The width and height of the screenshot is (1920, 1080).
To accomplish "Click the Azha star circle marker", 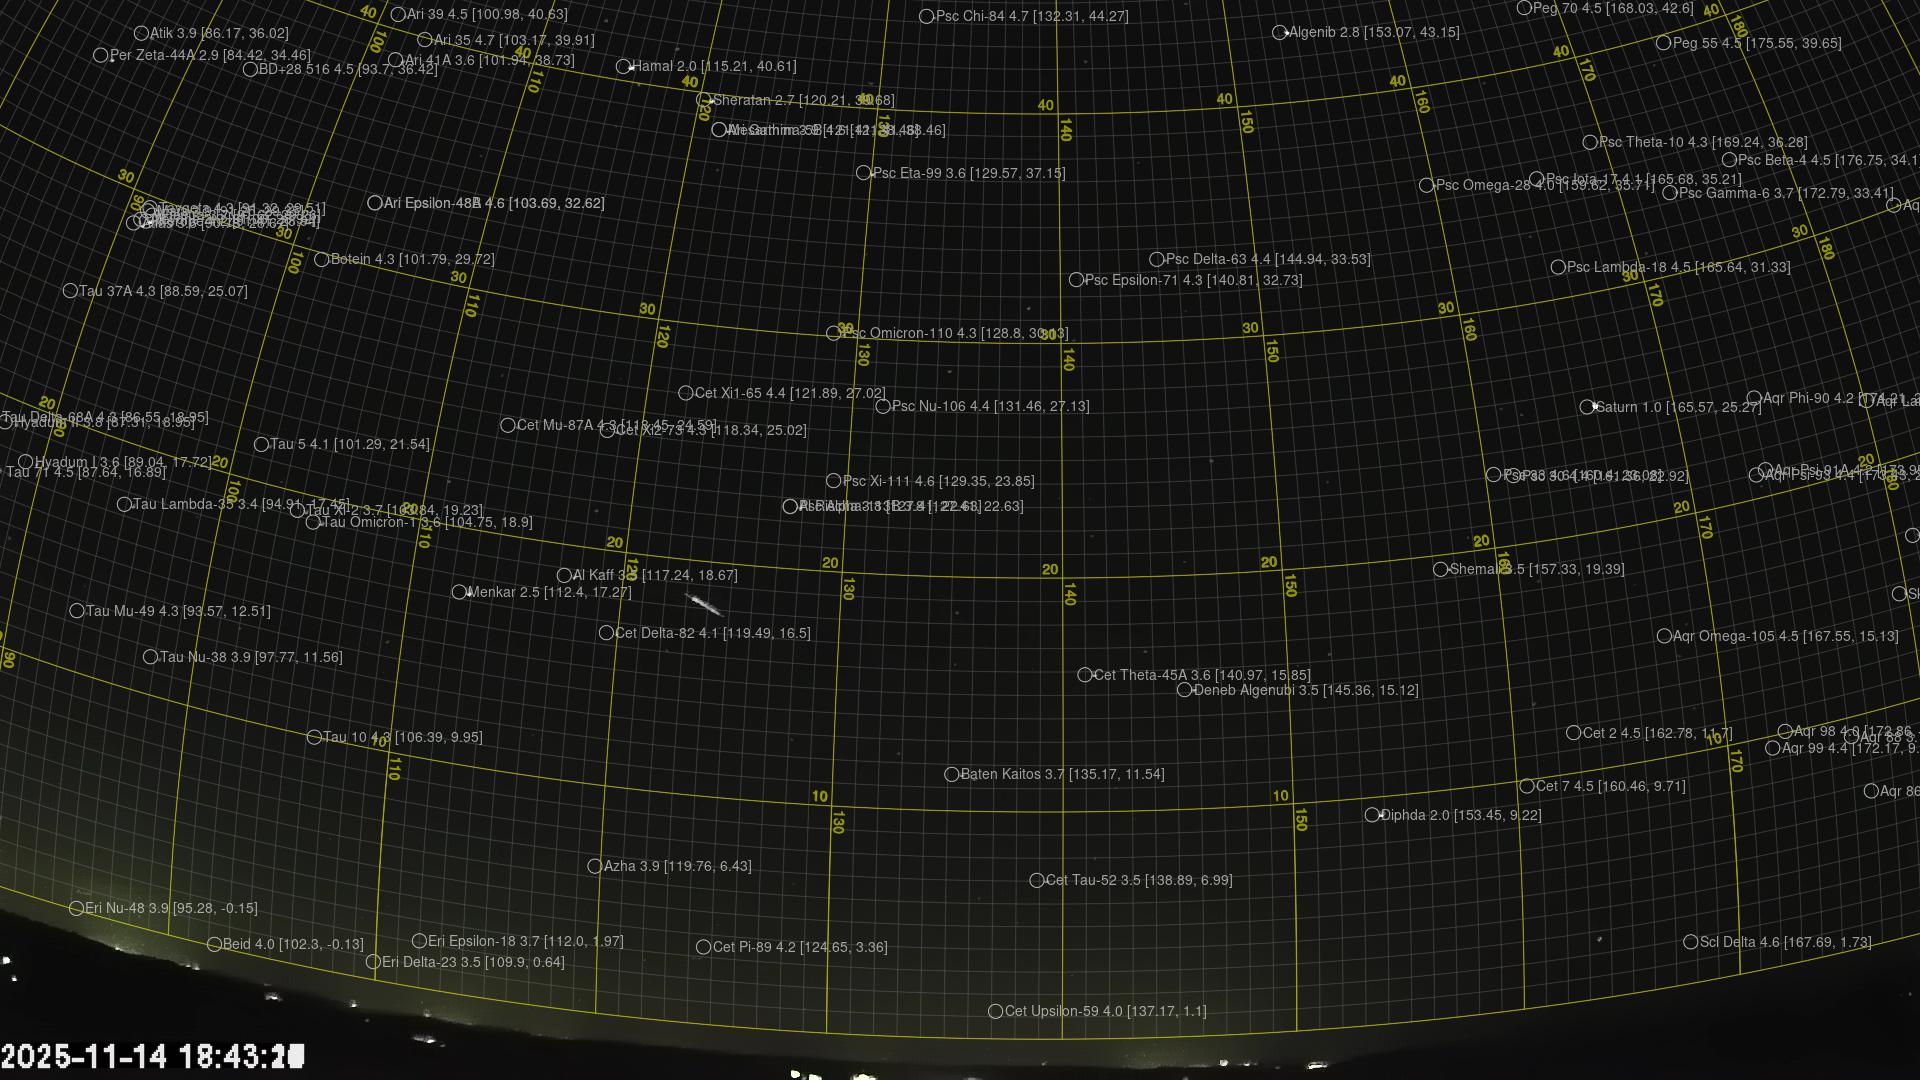I will (x=594, y=866).
